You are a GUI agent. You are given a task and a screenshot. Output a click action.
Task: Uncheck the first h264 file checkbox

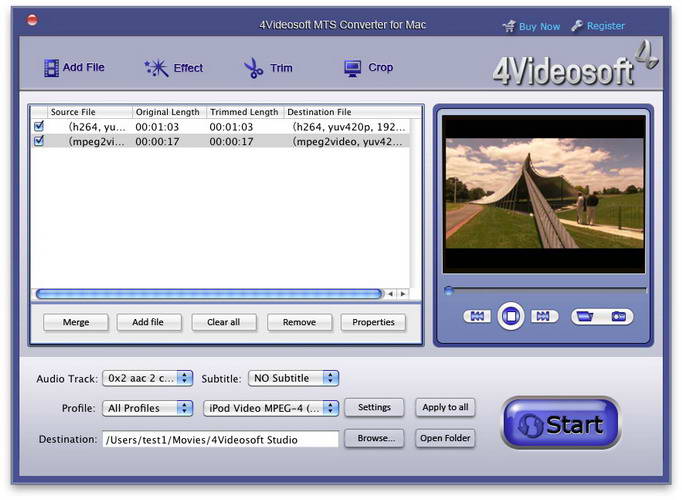click(39, 127)
